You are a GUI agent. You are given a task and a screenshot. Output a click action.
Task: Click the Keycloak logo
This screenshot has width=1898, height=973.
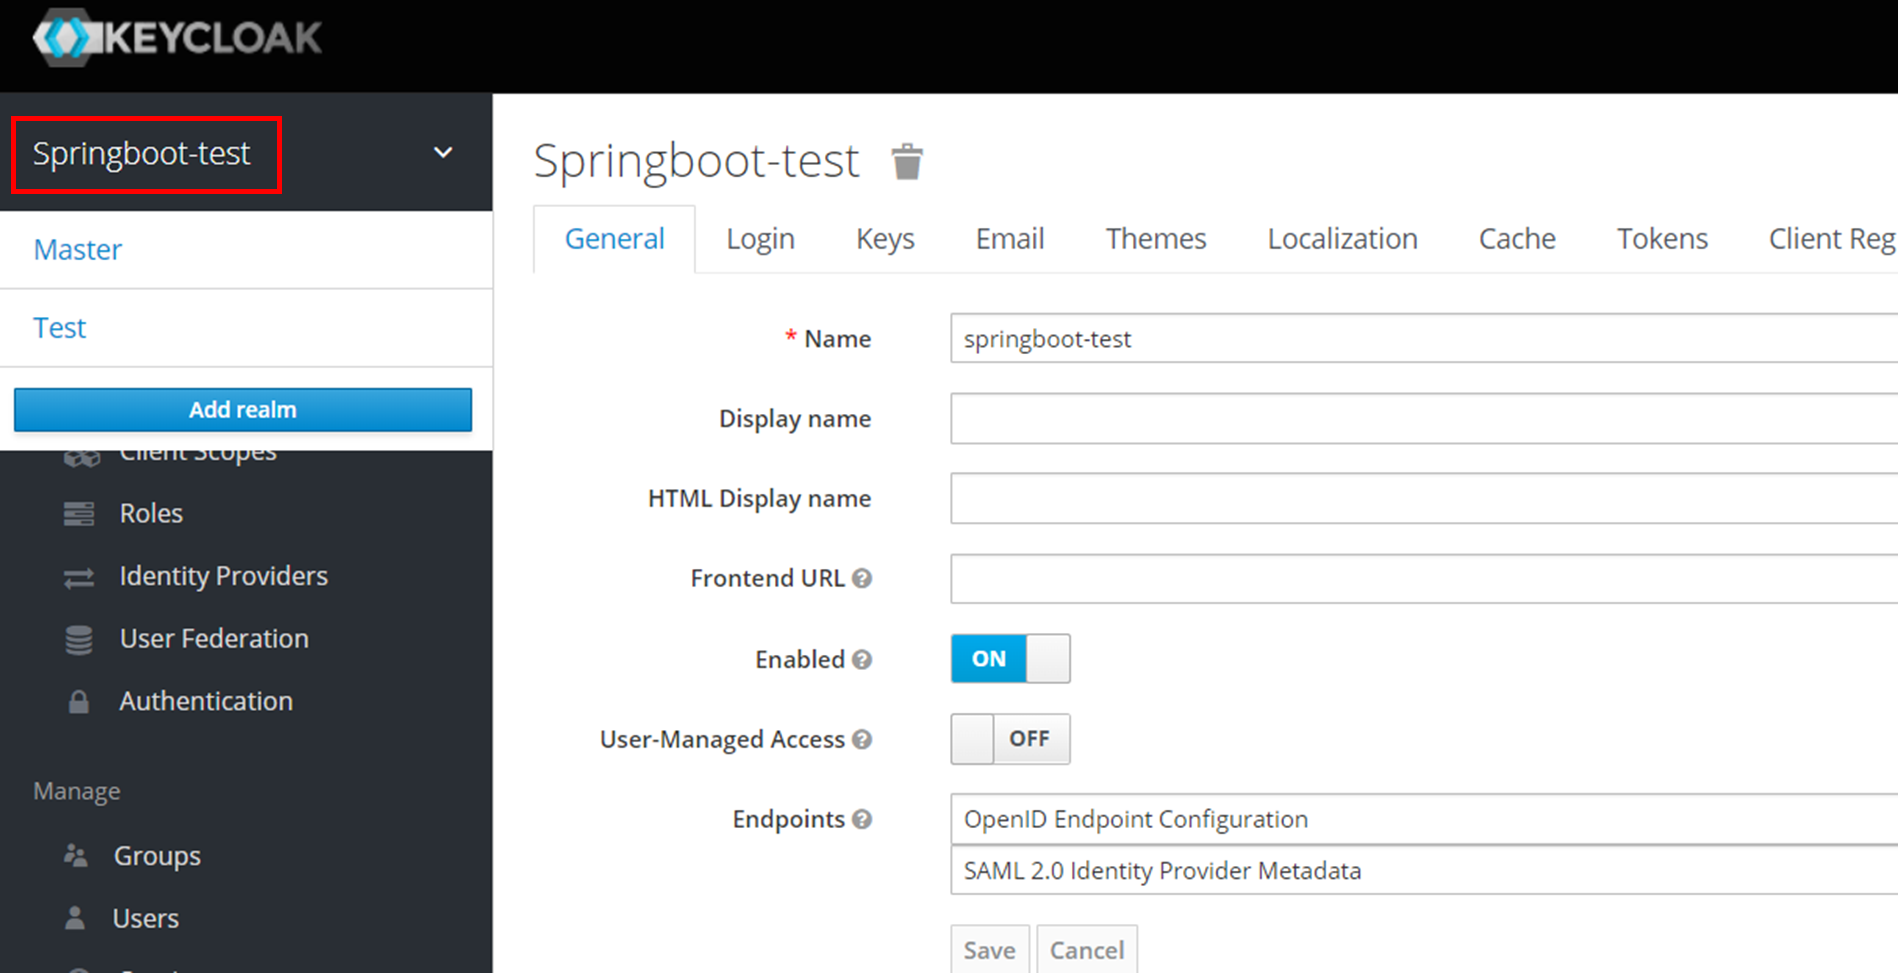(177, 38)
